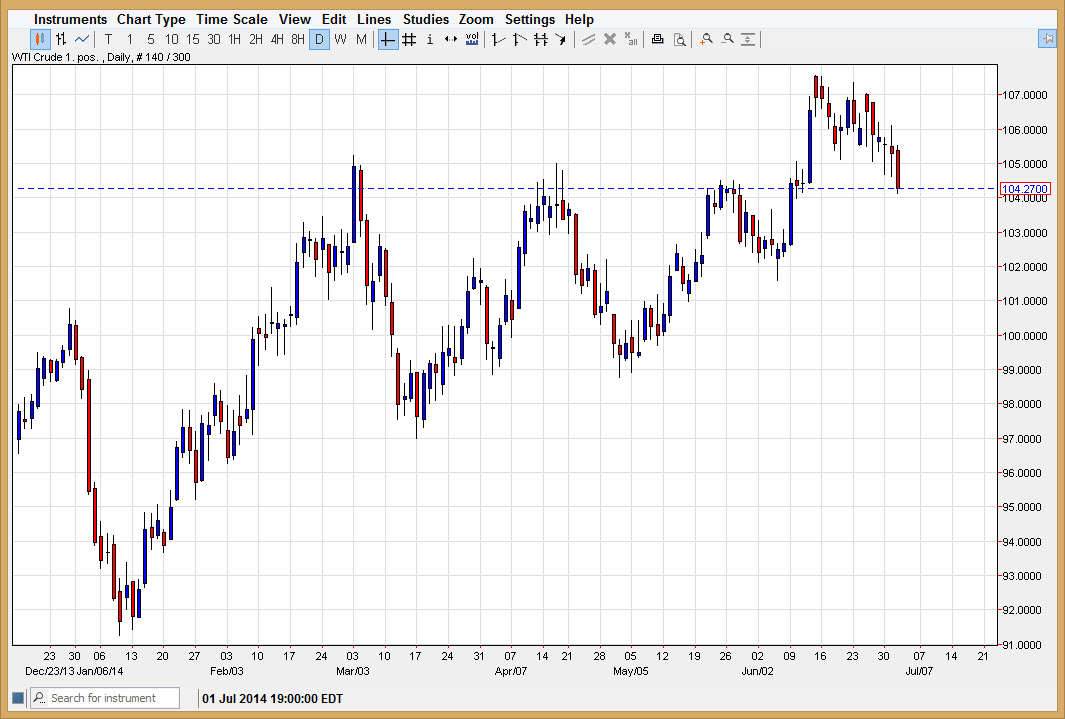
Task: Open the Time Scale menu
Action: click(x=232, y=19)
